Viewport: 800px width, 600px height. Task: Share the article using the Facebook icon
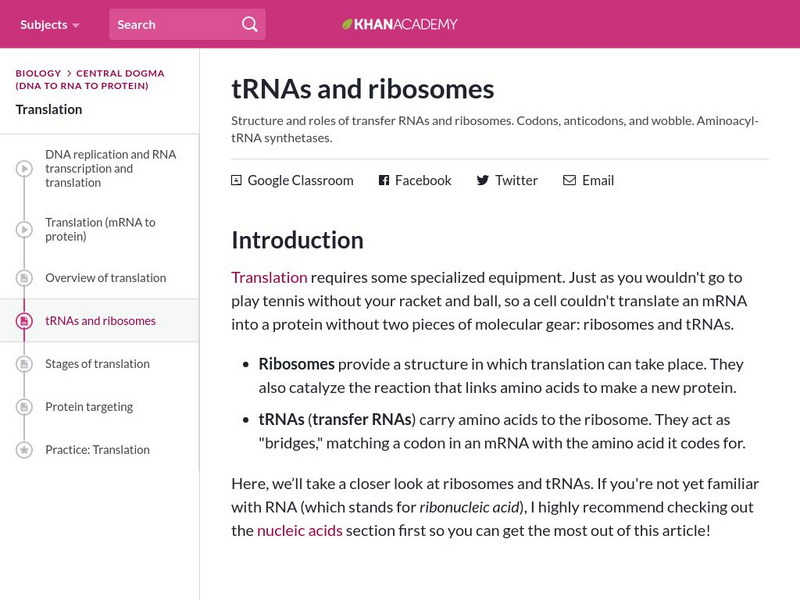pos(382,180)
